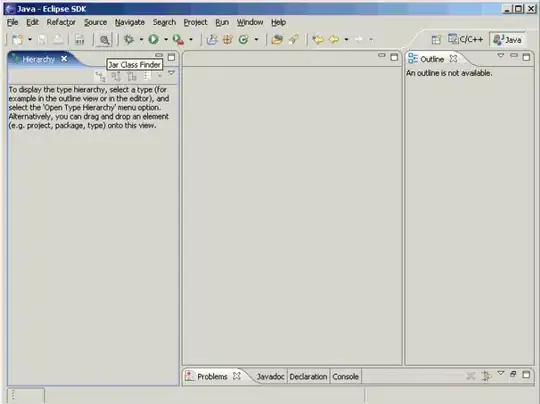540x404 pixels.
Task: Open the Debug button dropdown arrow
Action: coord(141,40)
